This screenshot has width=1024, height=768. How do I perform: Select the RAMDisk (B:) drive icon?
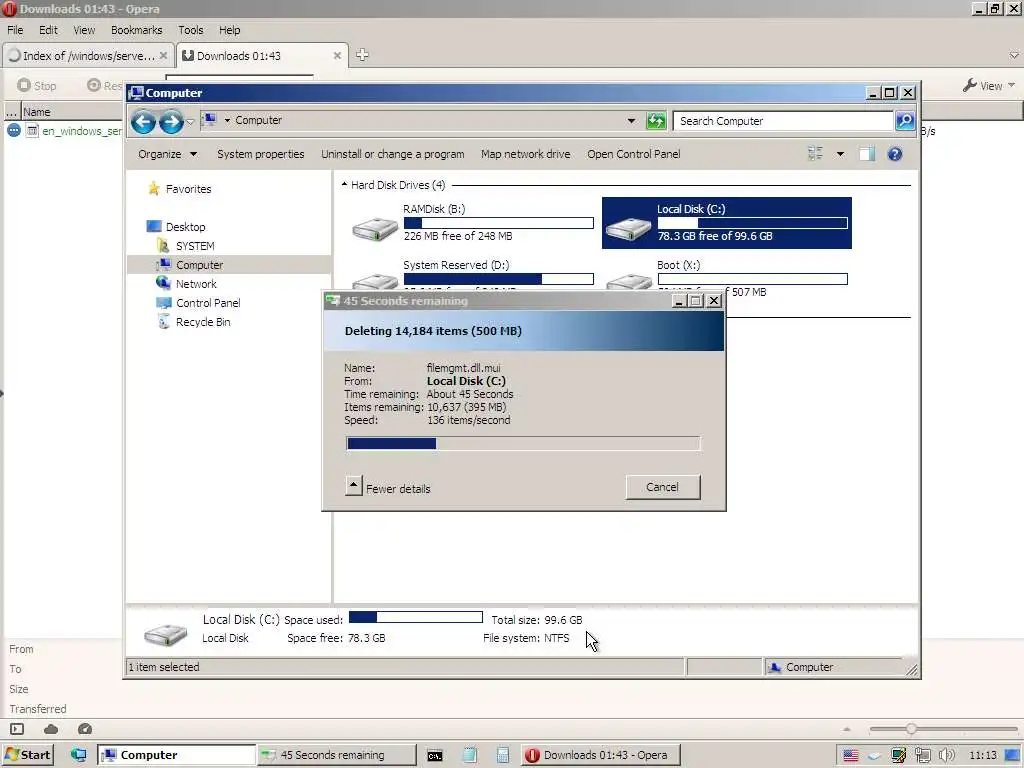point(375,229)
